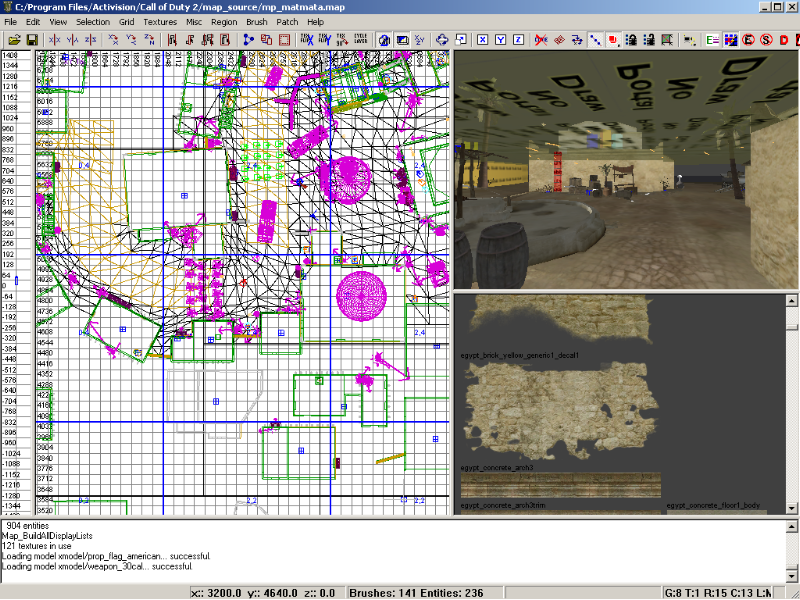Click the crossed-out cone icon

click(x=541, y=40)
